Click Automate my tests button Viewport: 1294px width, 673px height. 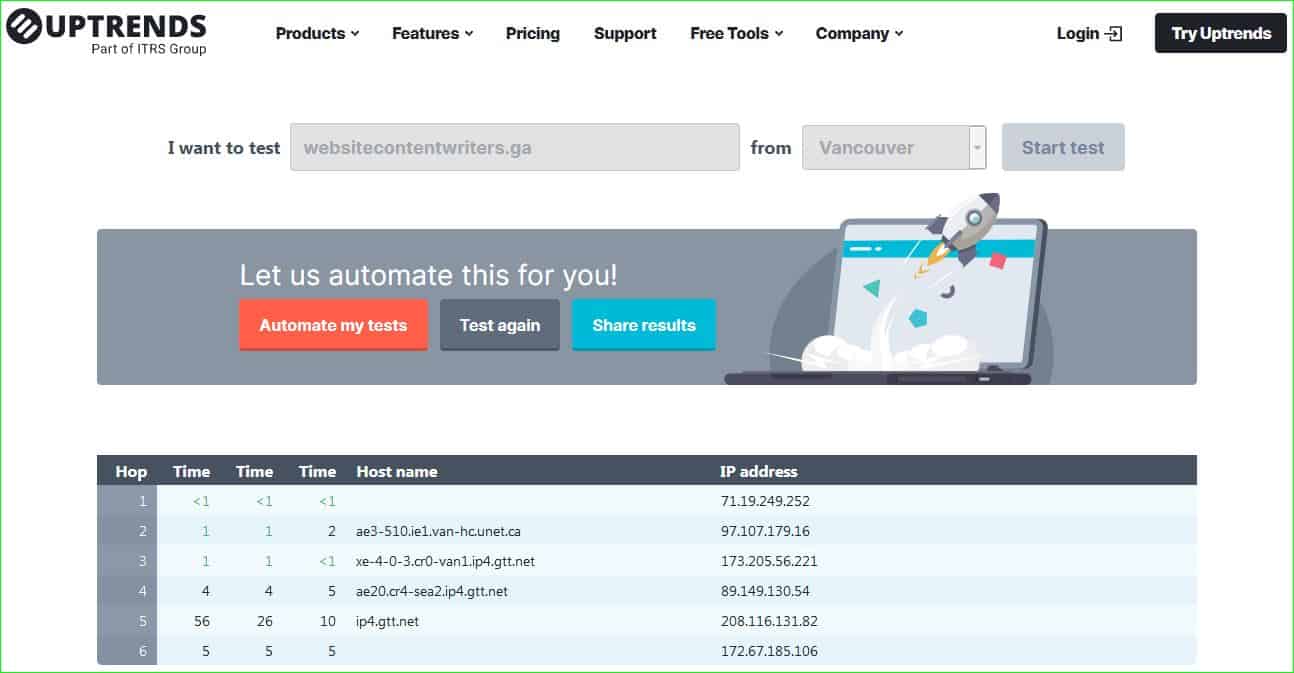[x=333, y=325]
